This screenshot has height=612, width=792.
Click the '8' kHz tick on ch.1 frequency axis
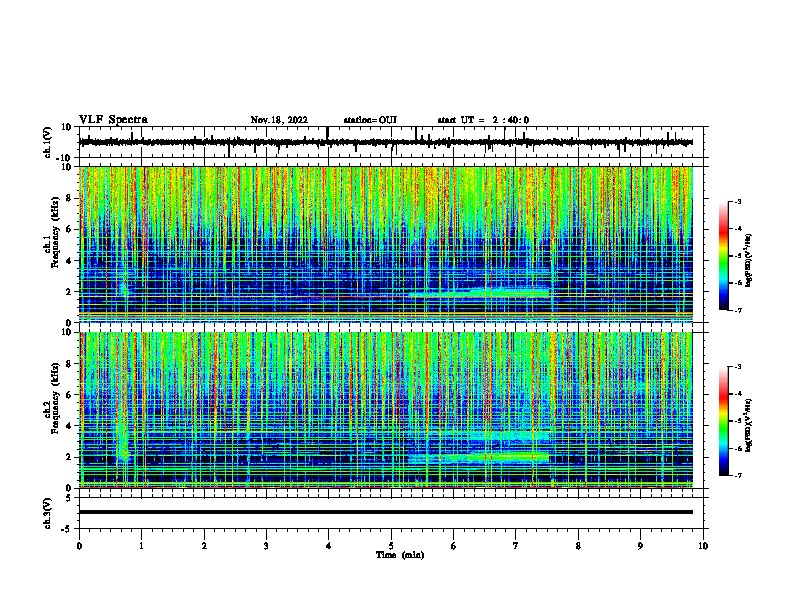coord(69,198)
